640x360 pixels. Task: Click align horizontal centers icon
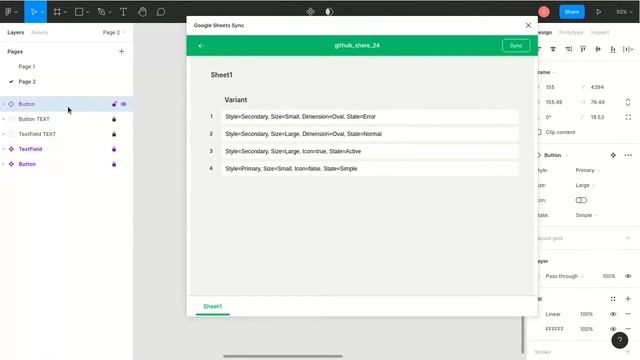[x=553, y=49]
